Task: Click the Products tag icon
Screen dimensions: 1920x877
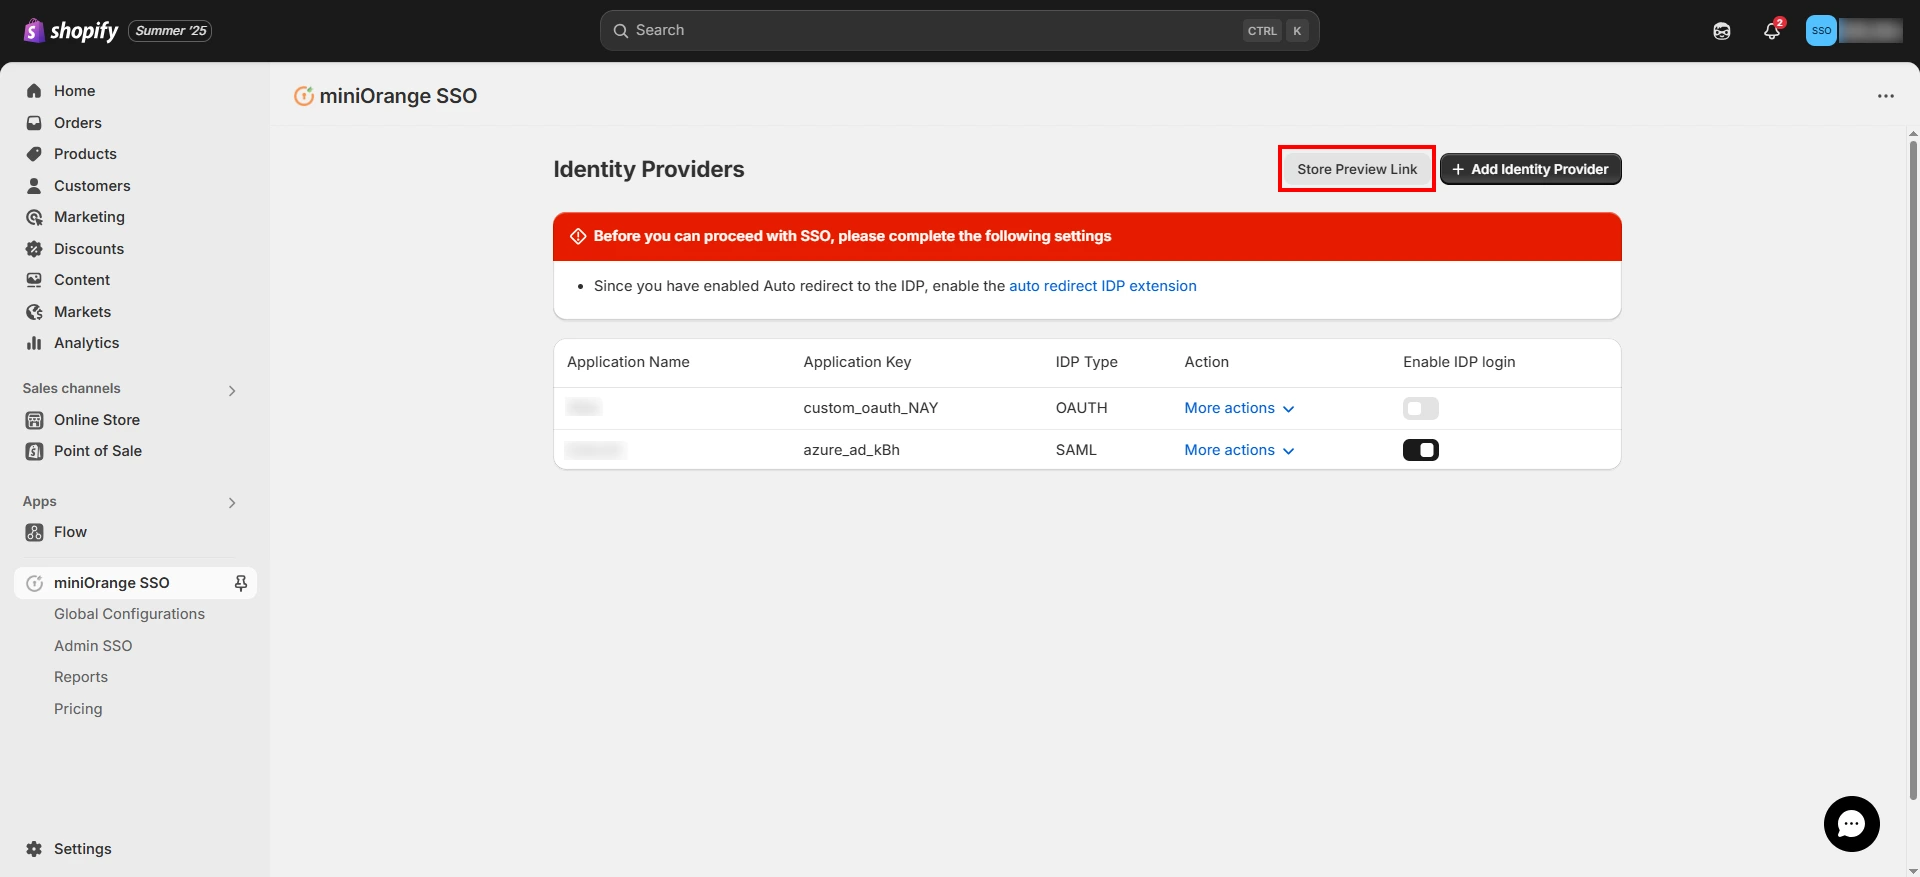Action: [34, 154]
